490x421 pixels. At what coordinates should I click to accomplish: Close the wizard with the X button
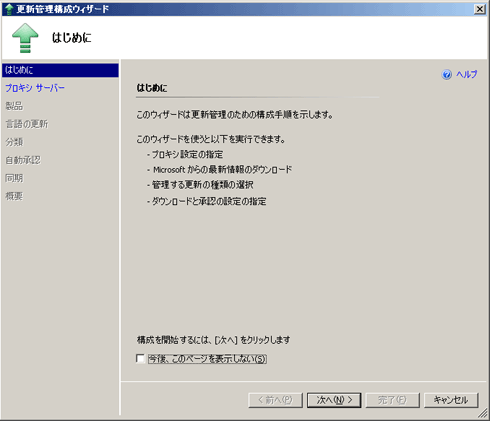(x=480, y=9)
